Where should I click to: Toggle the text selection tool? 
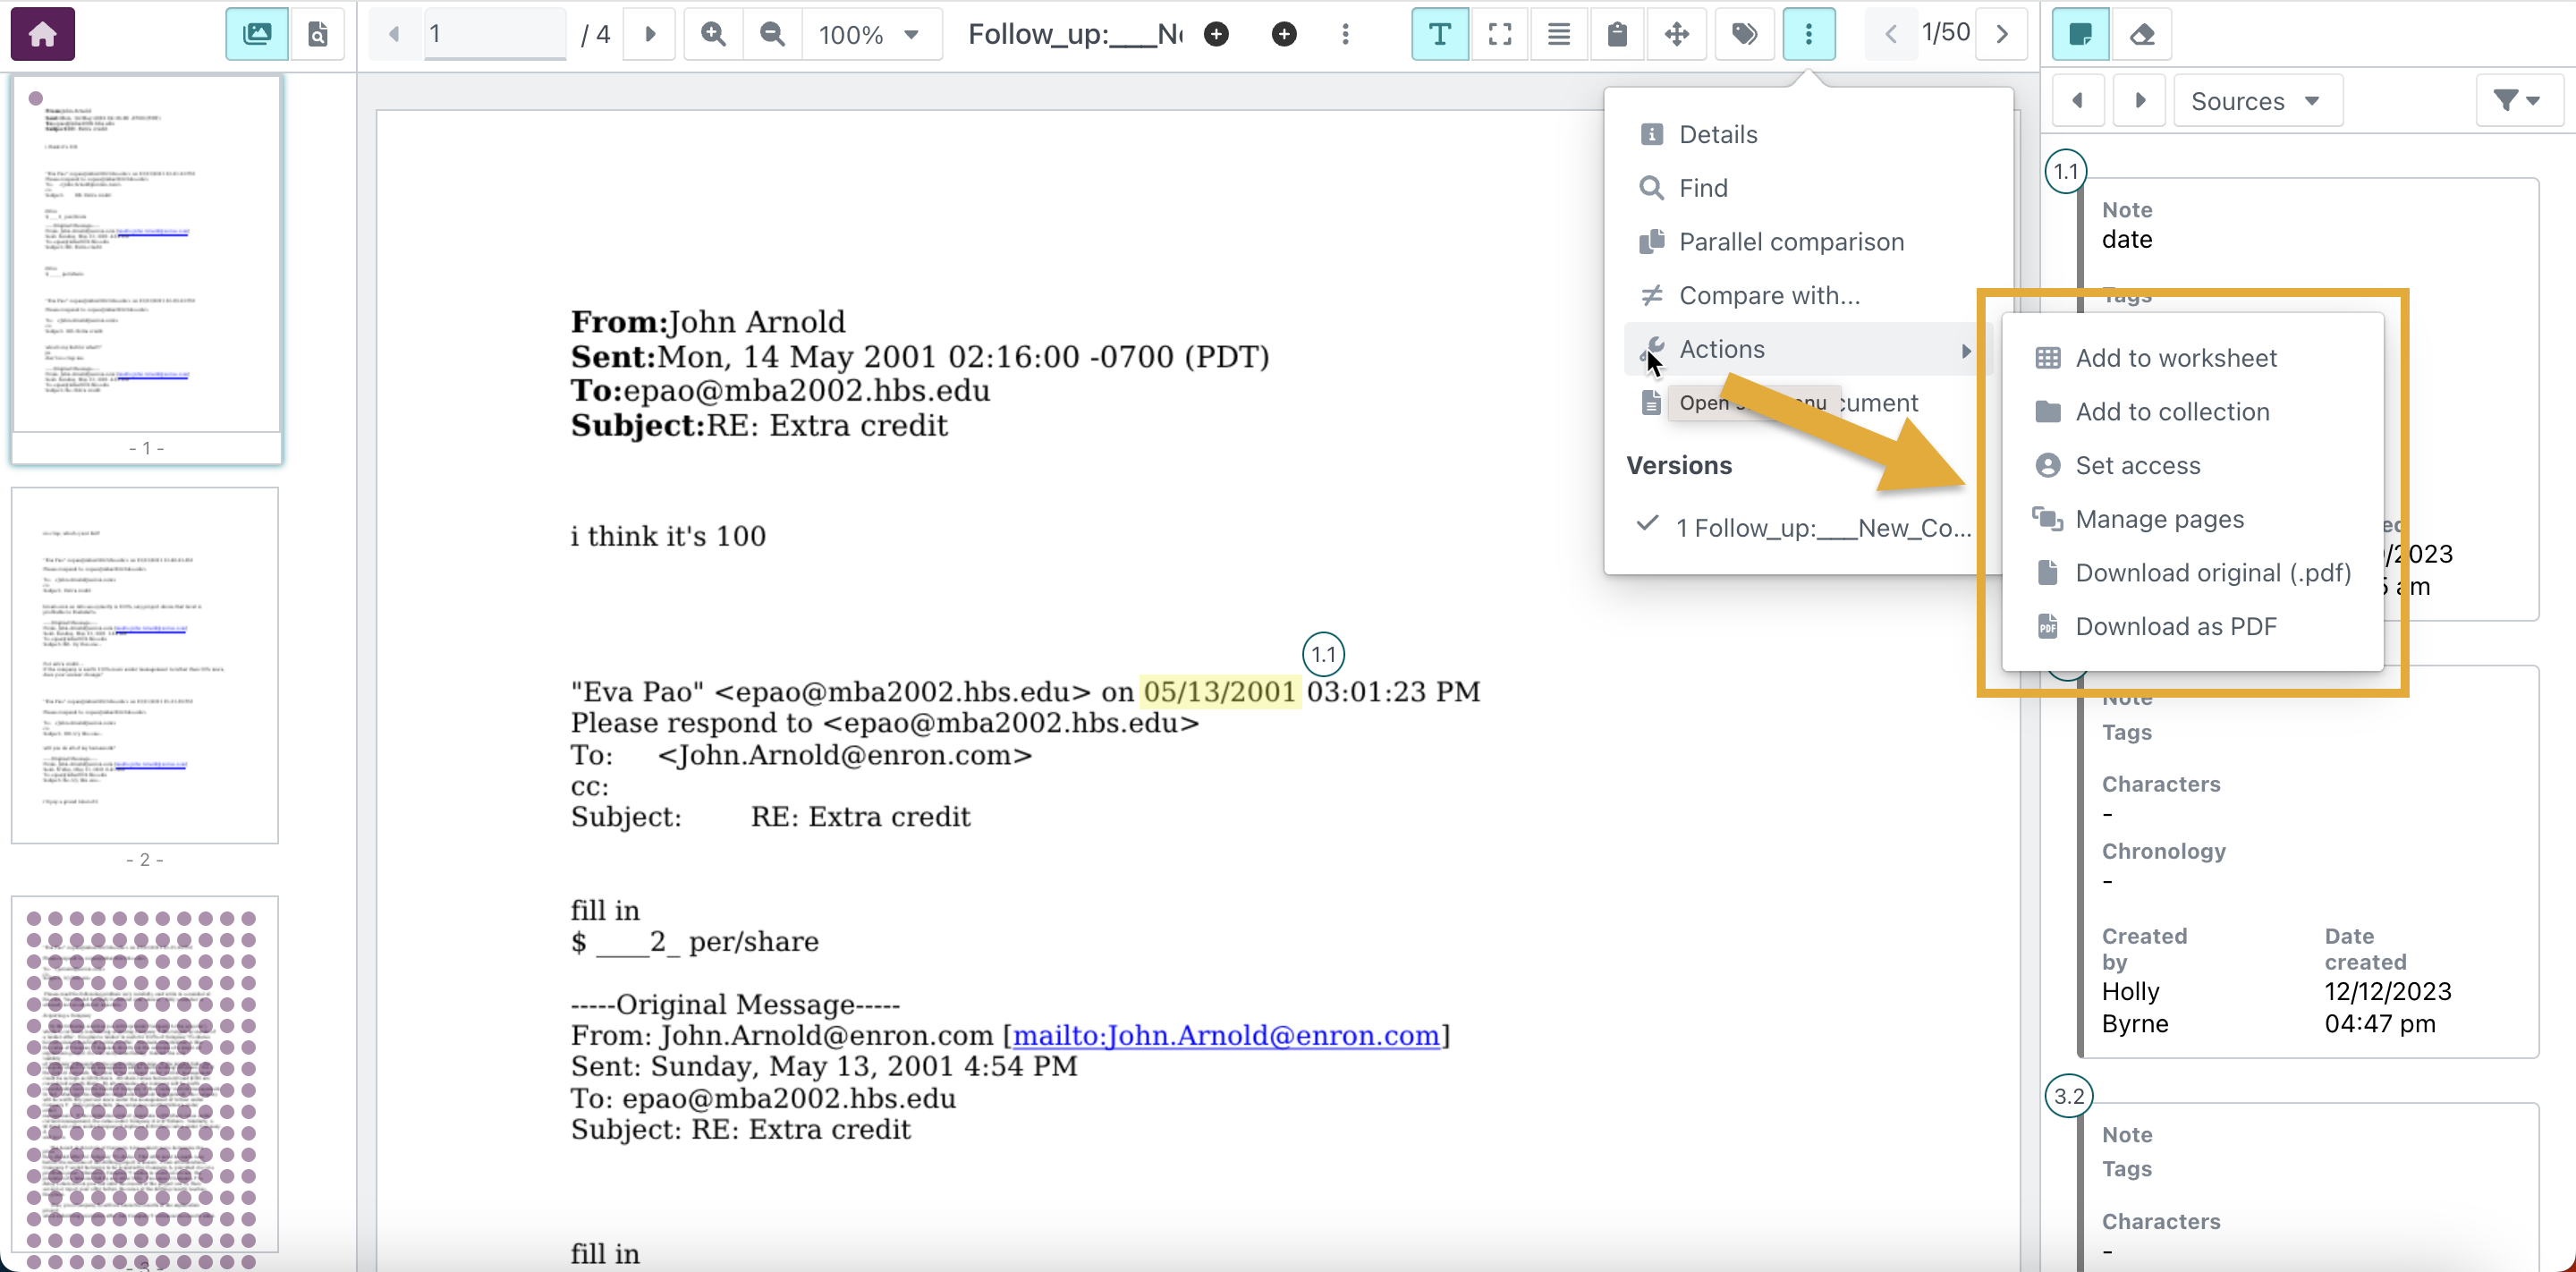pos(1440,34)
